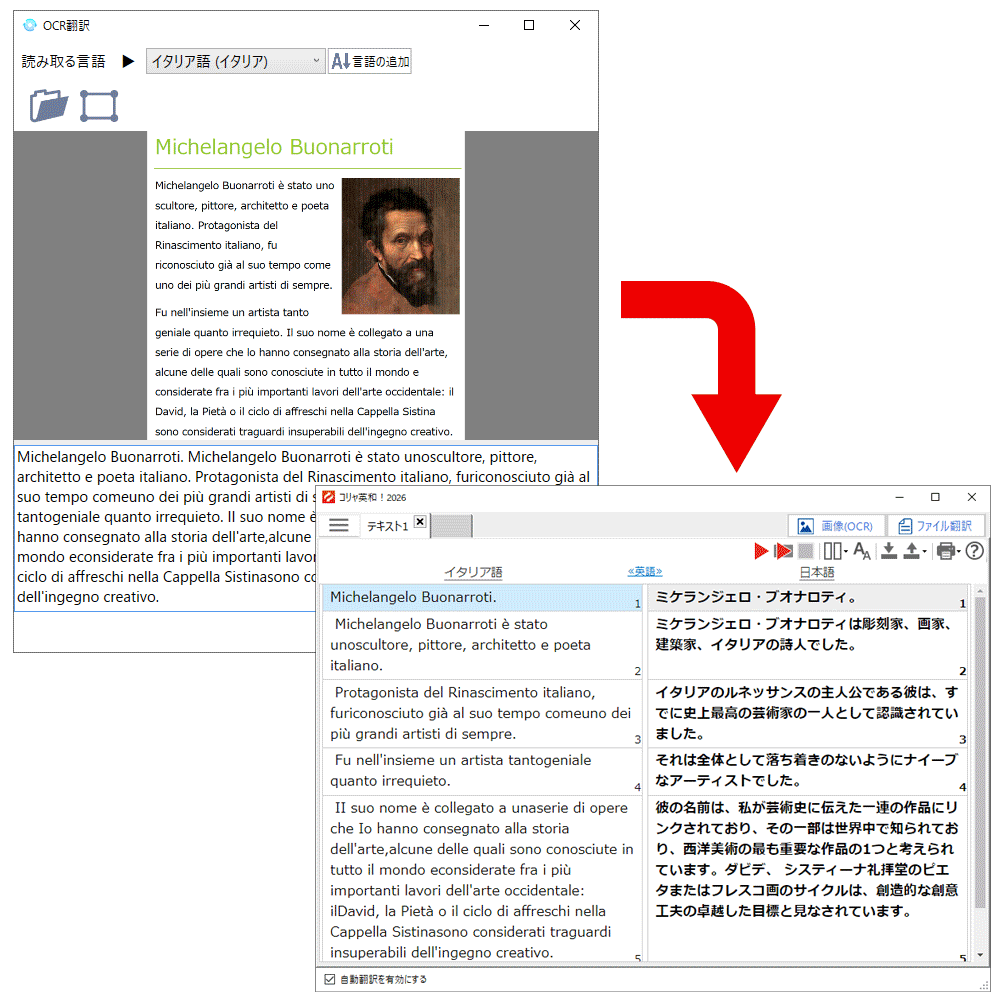Open the print options dropdown
This screenshot has width=1000, height=1000.
click(958, 551)
